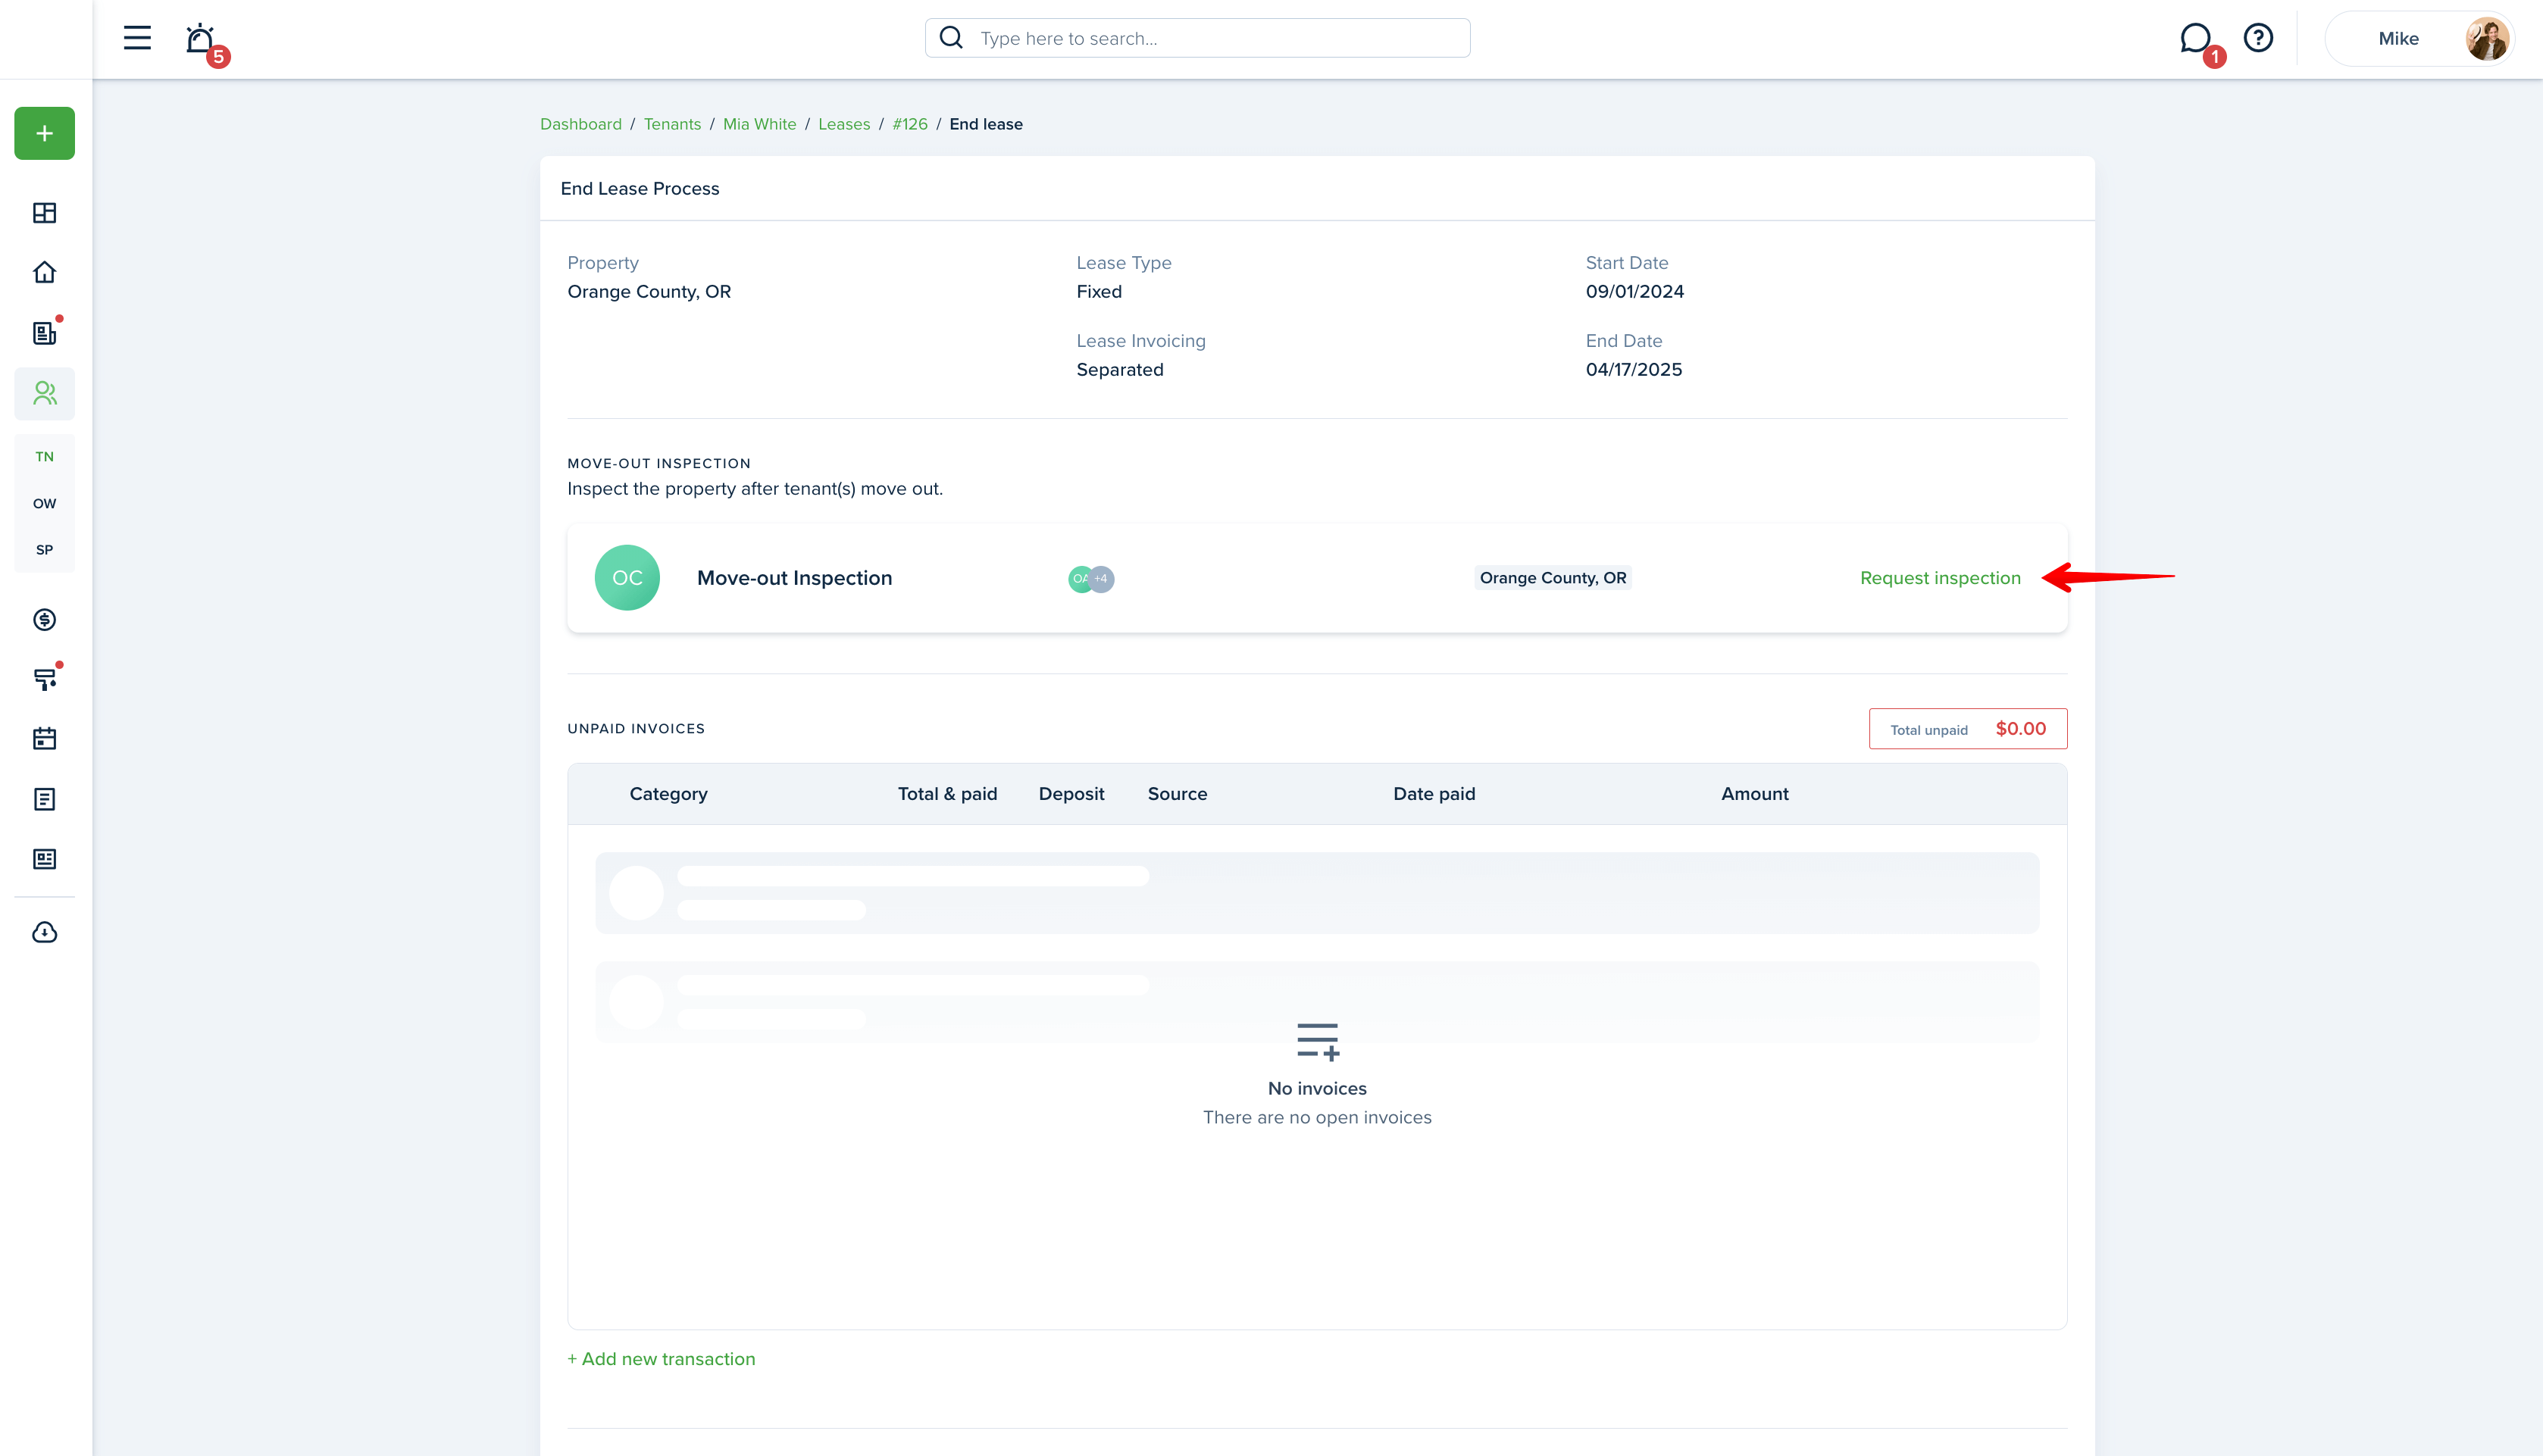Click the Lease Type Fixed value
Viewport: 2543px width, 1456px height.
point(1099,292)
